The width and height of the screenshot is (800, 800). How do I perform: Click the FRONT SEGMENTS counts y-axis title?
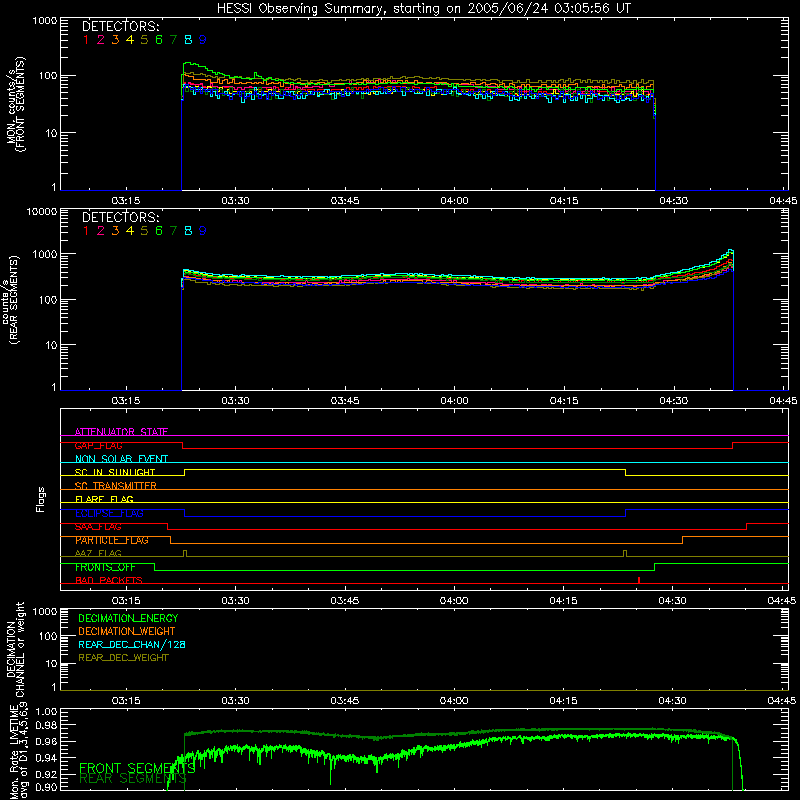tap(15, 104)
